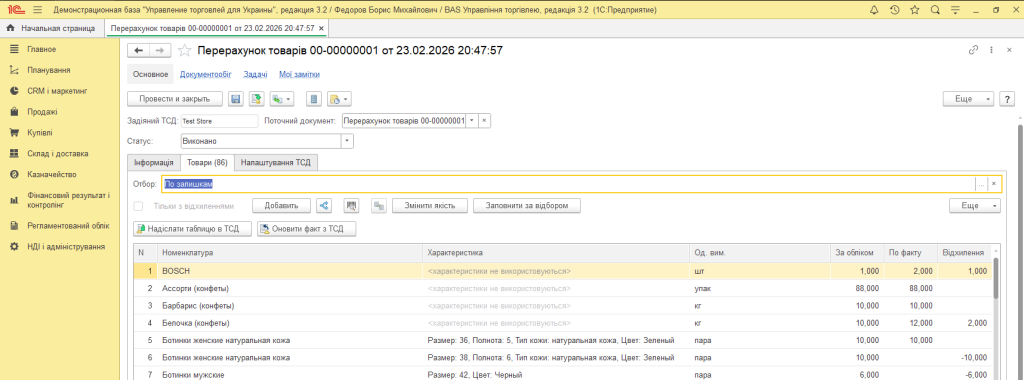Toggle Тільки з відхиленнями checkbox
Image resolution: width=1024 pixels, height=380 pixels.
[x=138, y=206]
